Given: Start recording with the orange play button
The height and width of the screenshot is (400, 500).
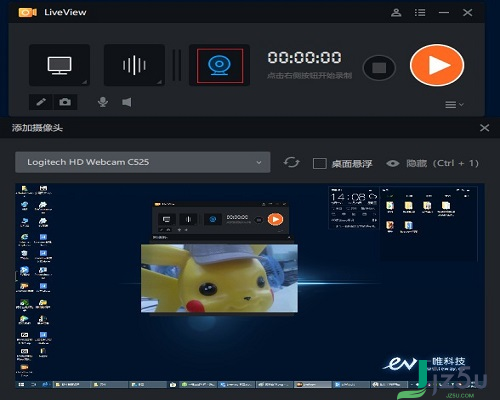Looking at the screenshot, I should pyautogui.click(x=437, y=65).
